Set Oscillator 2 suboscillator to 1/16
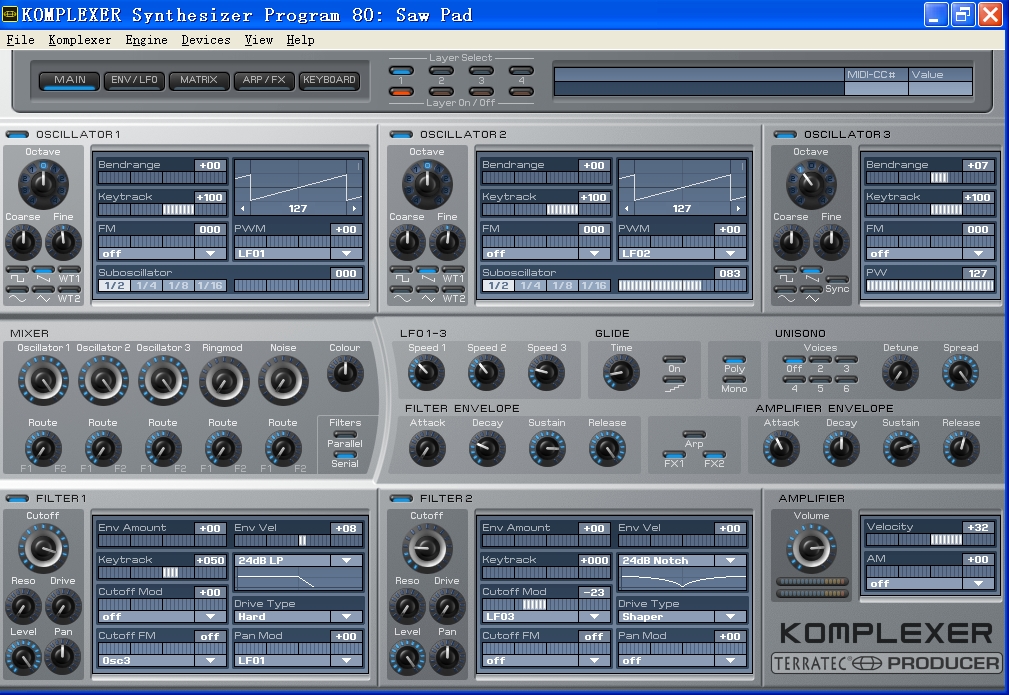The image size is (1009, 695). tap(593, 286)
